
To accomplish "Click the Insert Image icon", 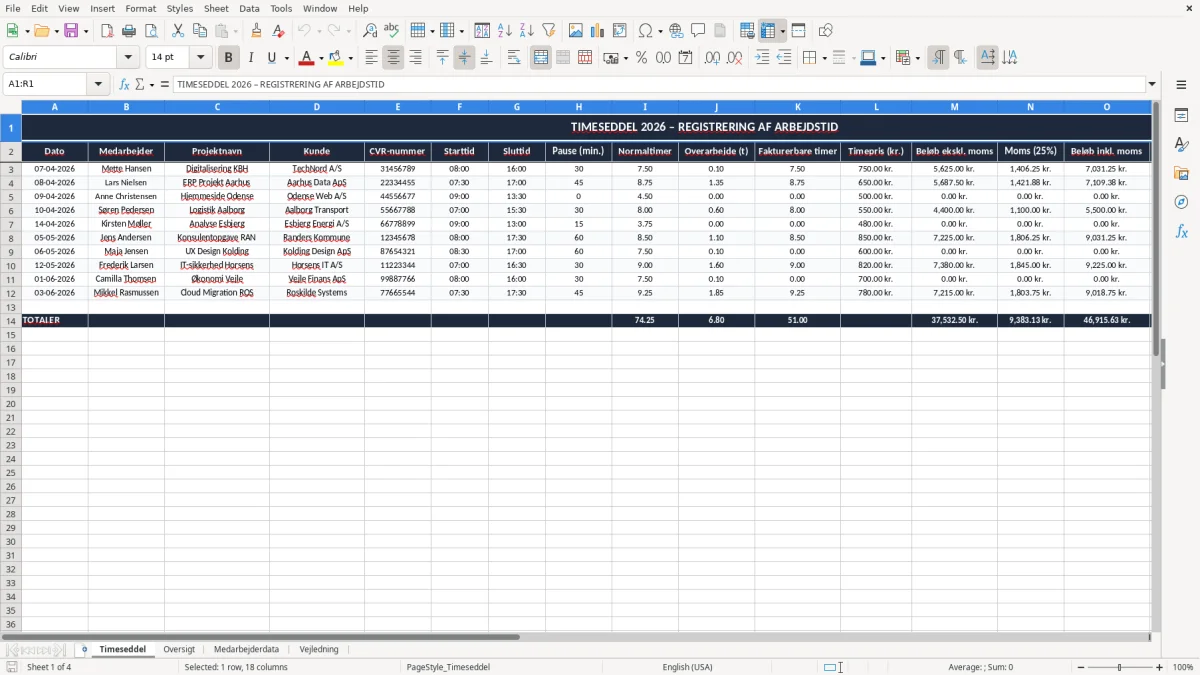I will pyautogui.click(x=576, y=31).
